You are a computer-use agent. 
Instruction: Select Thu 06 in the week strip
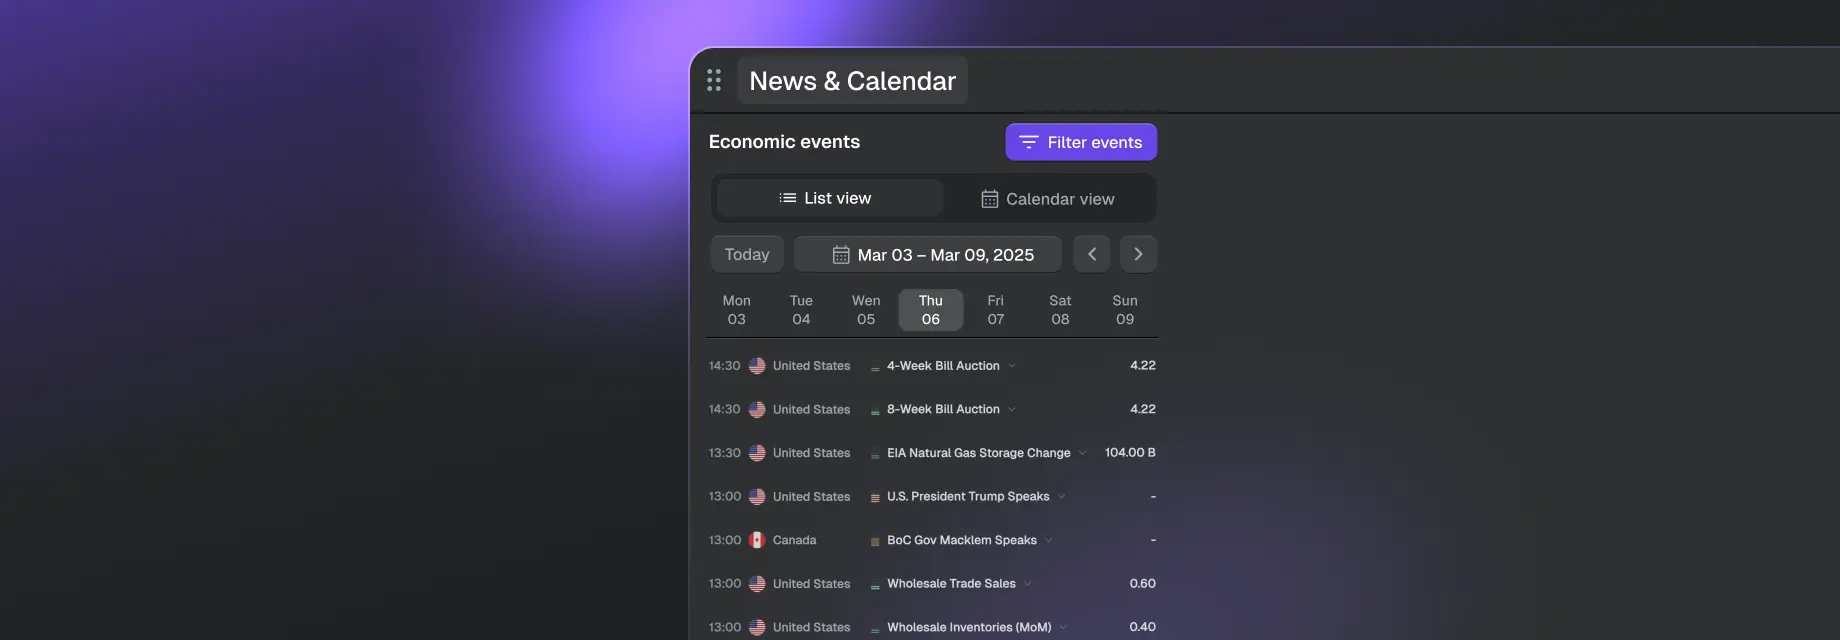point(930,310)
